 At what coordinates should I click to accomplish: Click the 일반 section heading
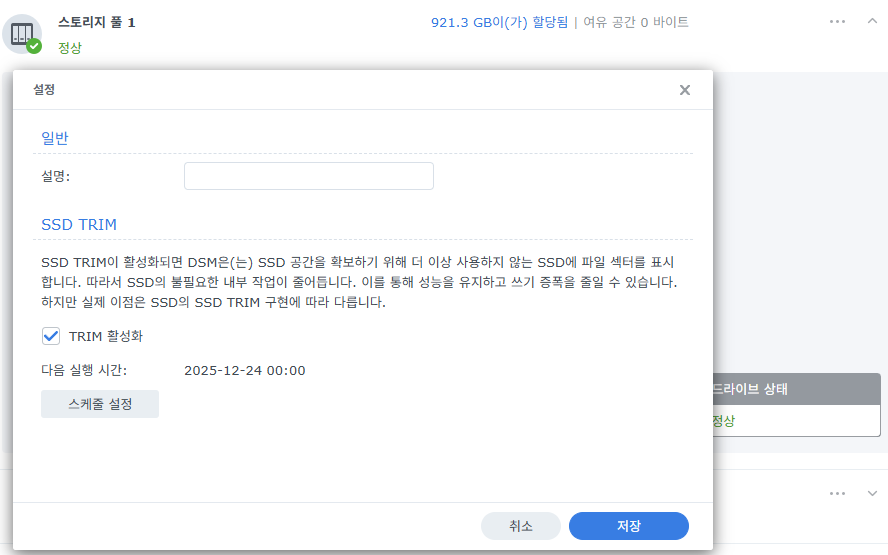55,138
